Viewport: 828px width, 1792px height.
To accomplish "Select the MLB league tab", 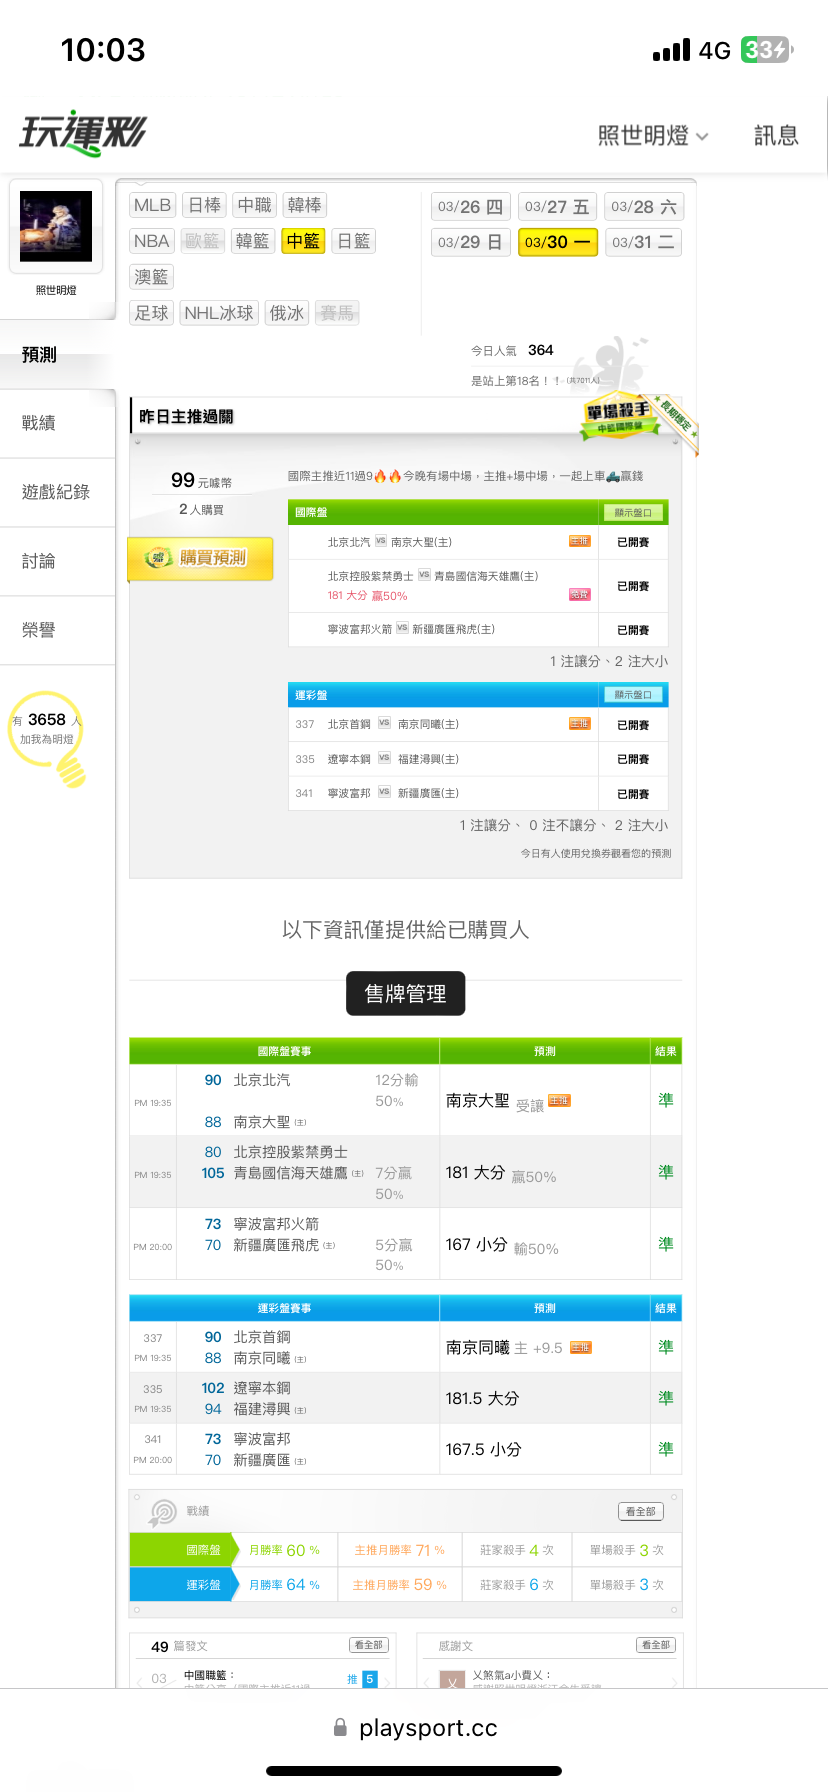I will (x=152, y=205).
